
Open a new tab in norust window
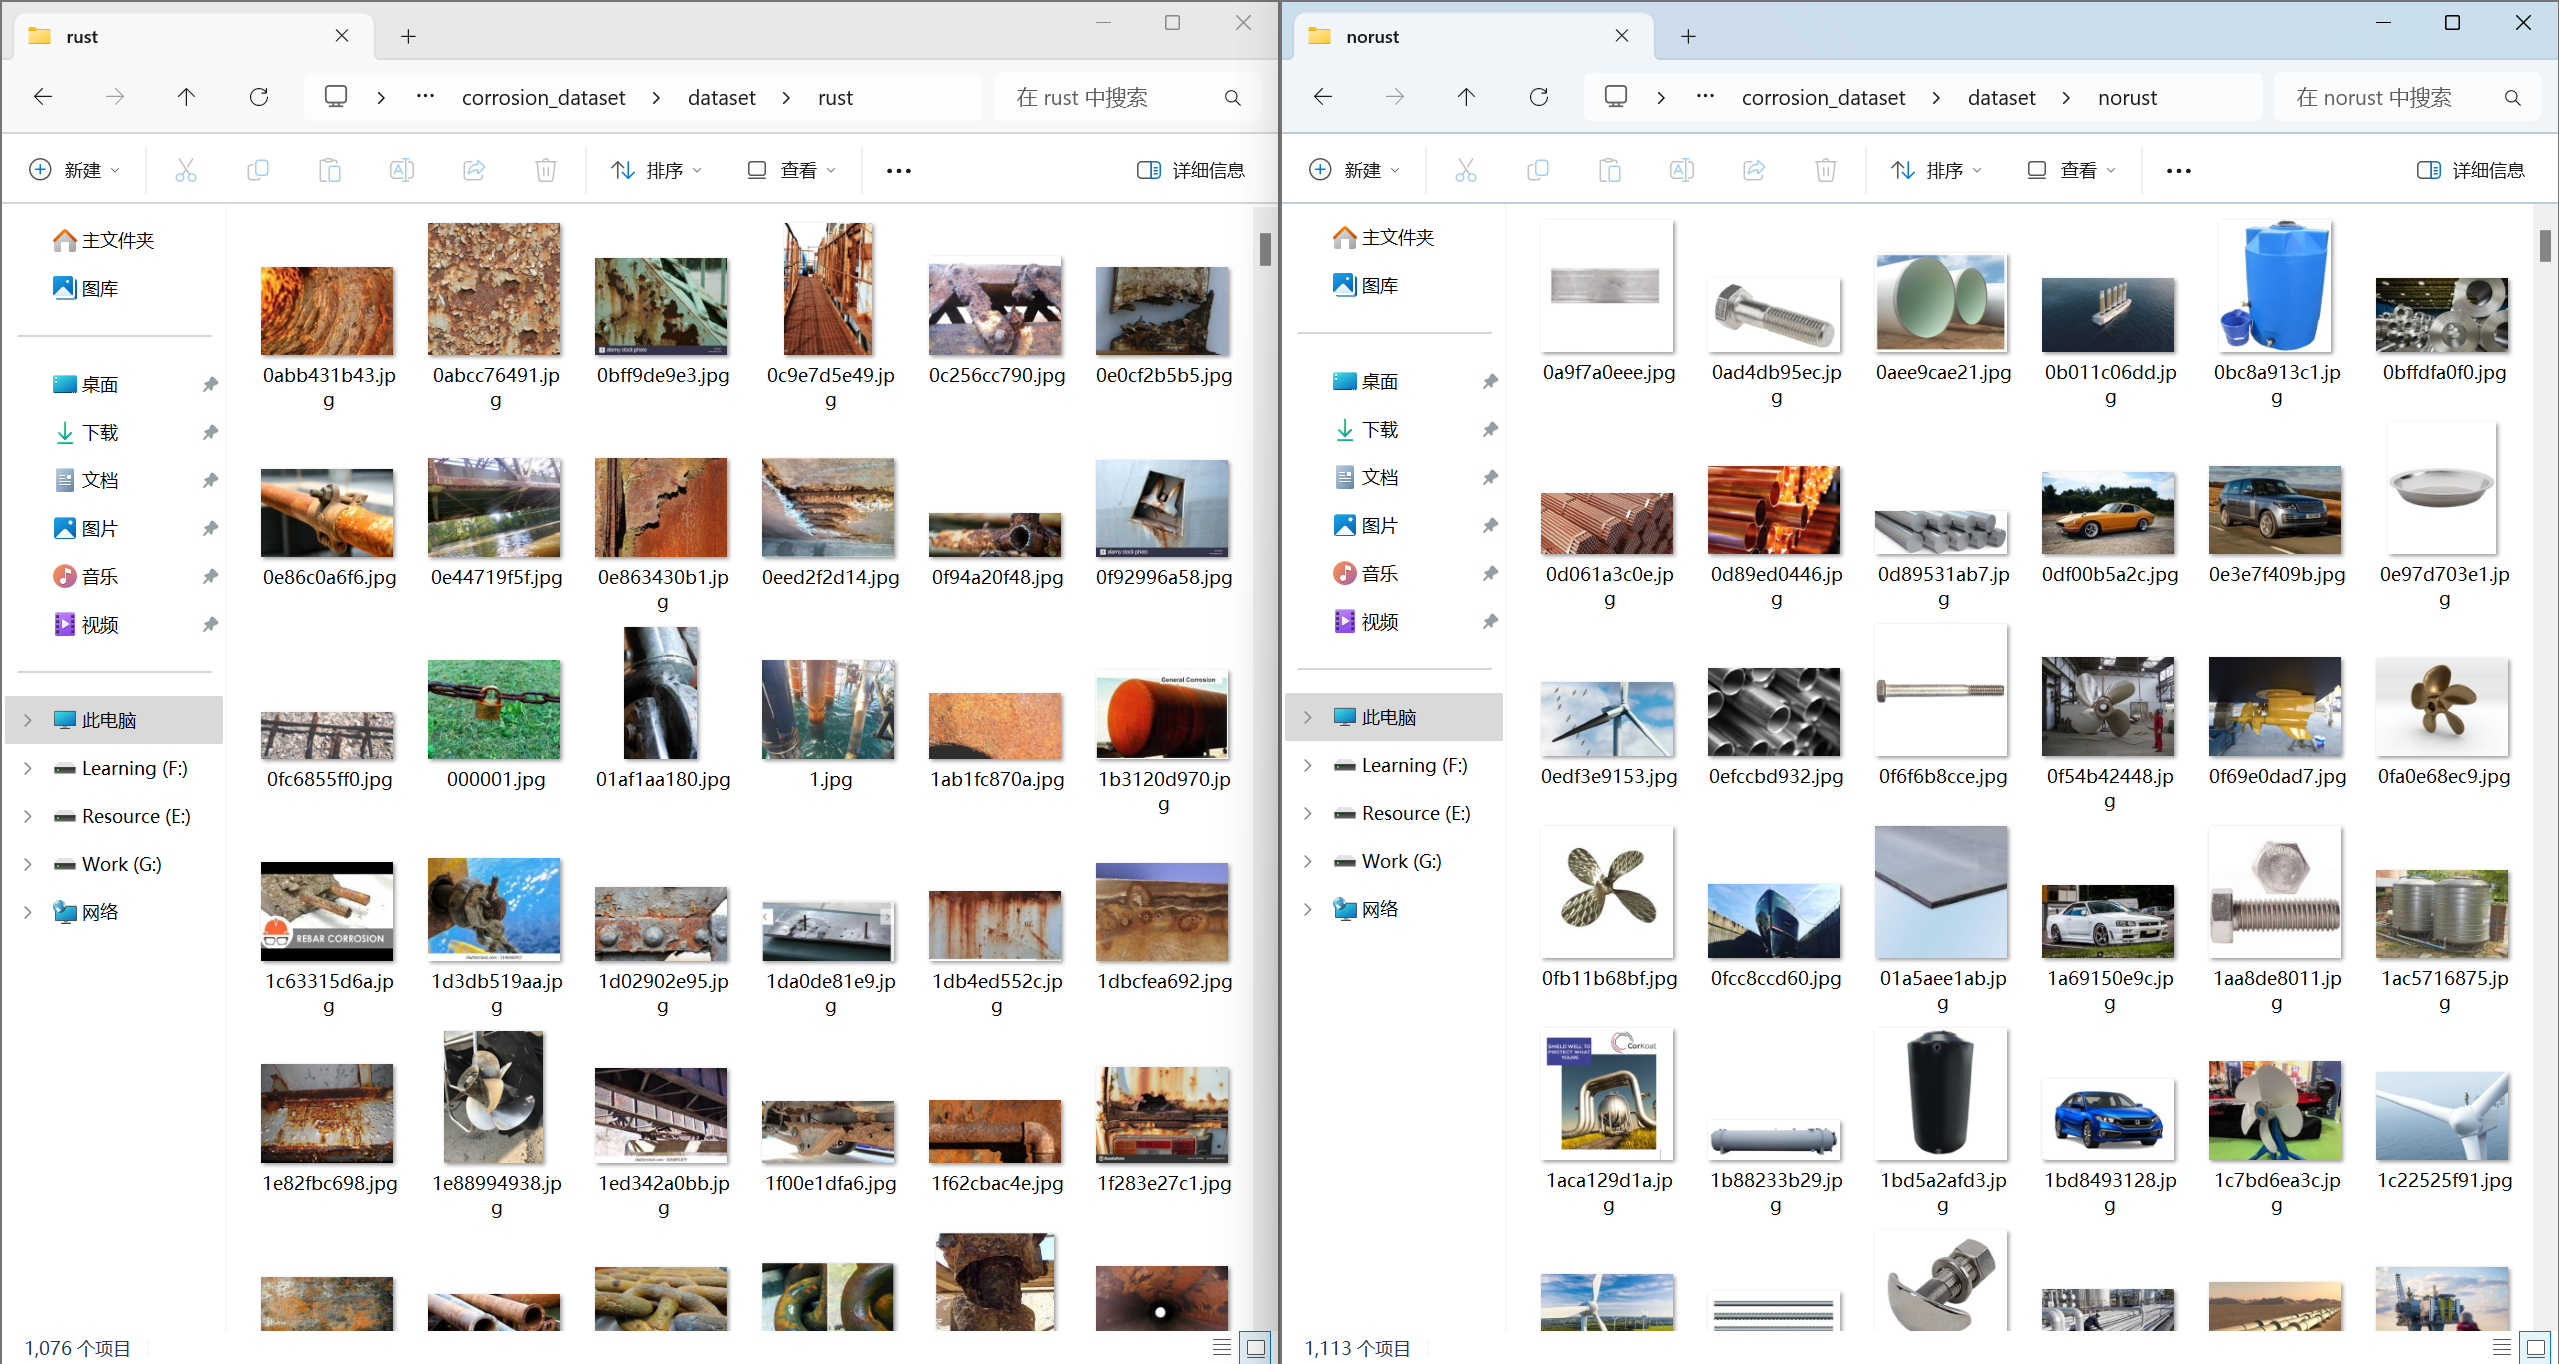tap(1688, 37)
